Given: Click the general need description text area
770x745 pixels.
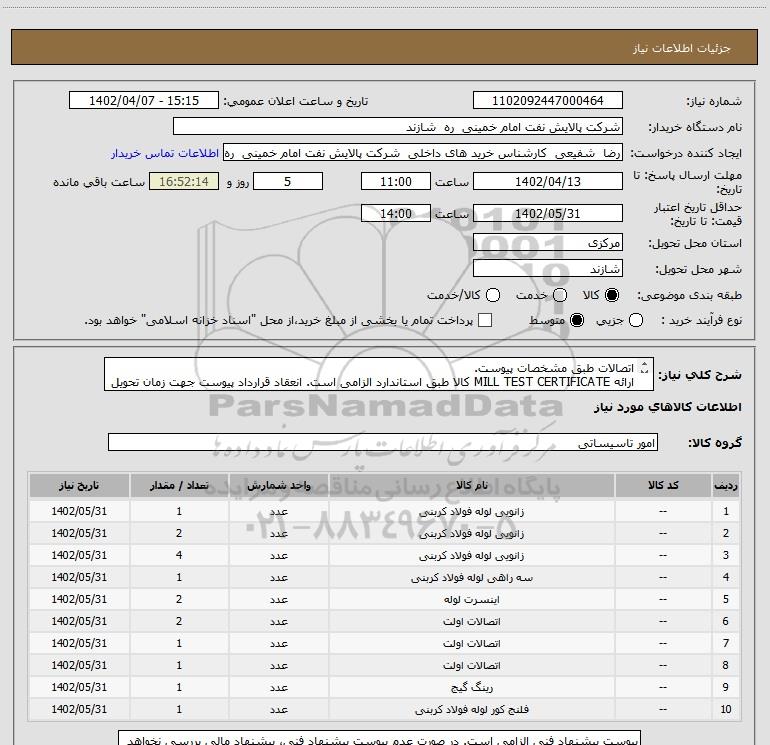Looking at the screenshot, I should (379, 375).
